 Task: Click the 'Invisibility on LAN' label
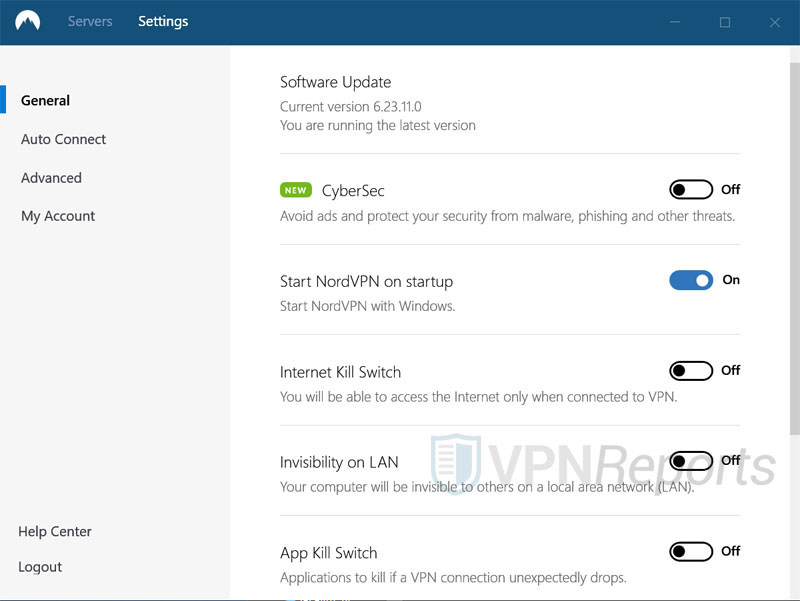(x=339, y=462)
